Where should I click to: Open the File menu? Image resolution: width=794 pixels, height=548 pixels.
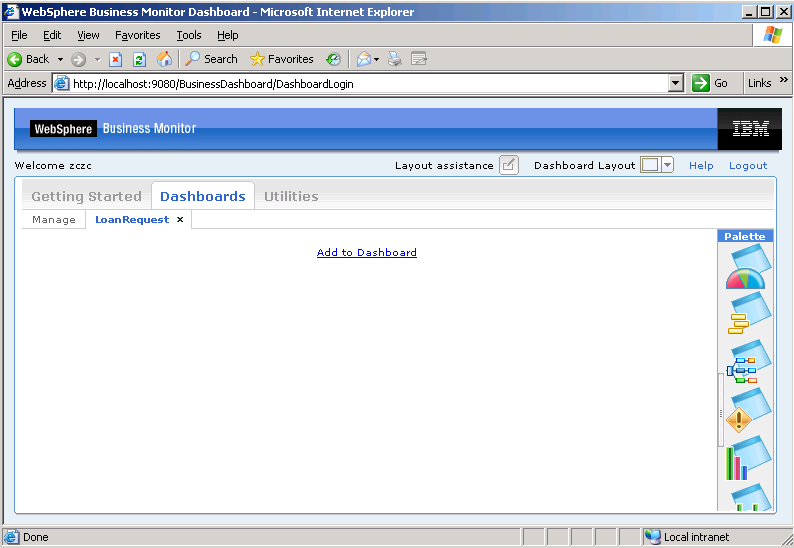tap(19, 35)
